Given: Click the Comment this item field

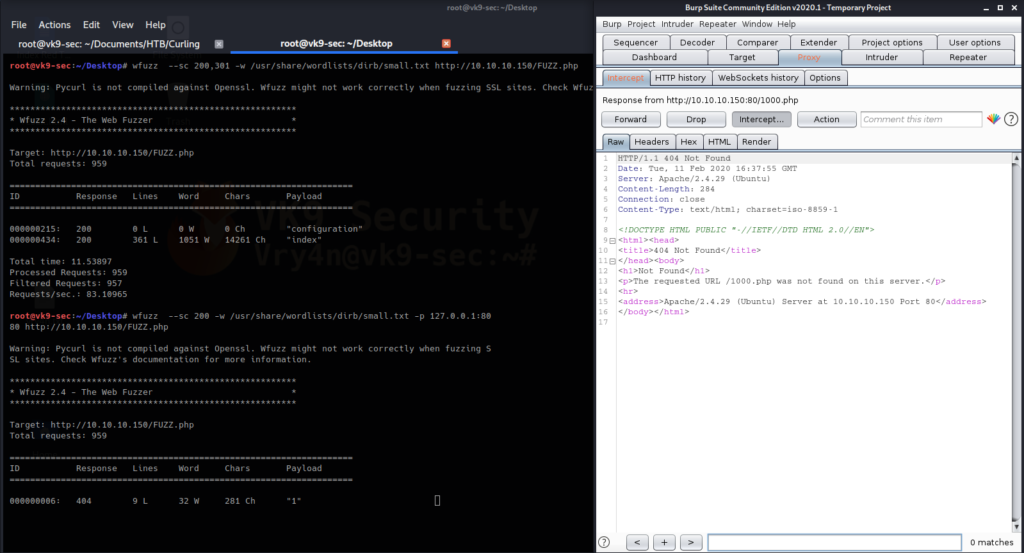Looking at the screenshot, I should pos(921,119).
